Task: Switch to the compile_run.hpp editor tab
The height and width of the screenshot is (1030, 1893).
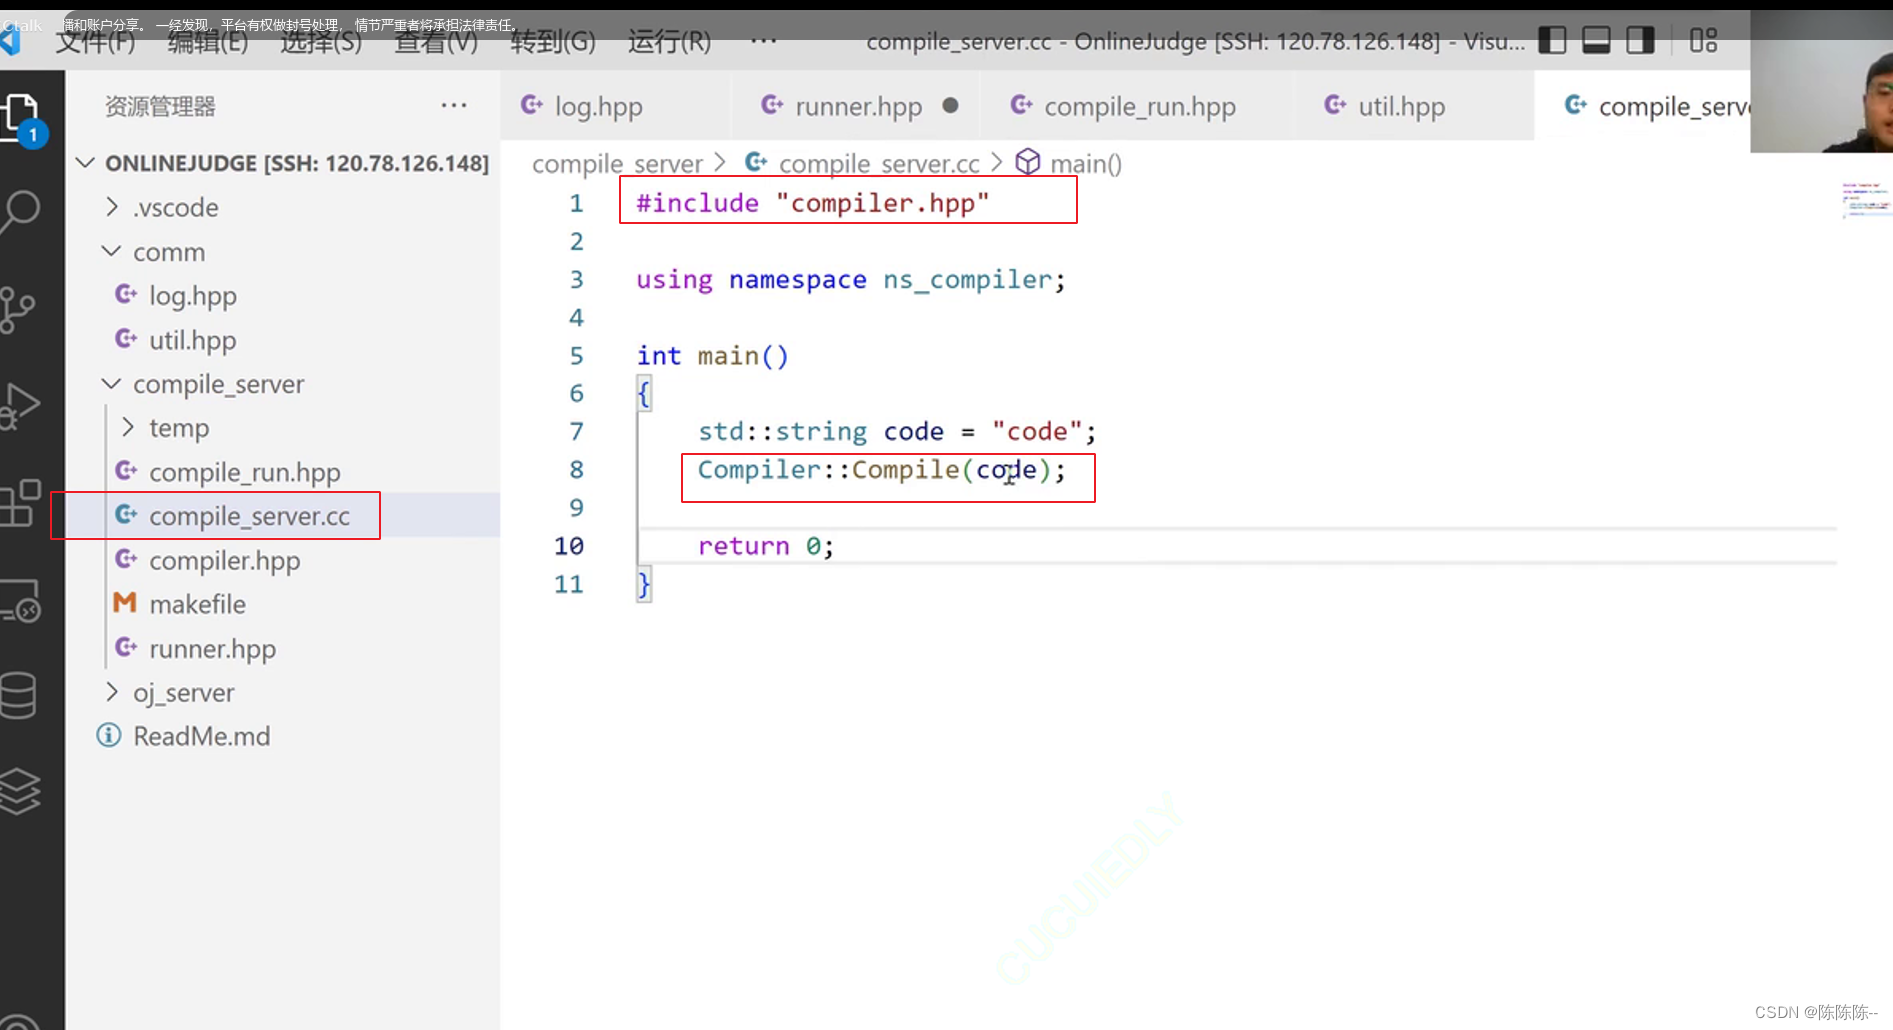Action: (x=1139, y=106)
